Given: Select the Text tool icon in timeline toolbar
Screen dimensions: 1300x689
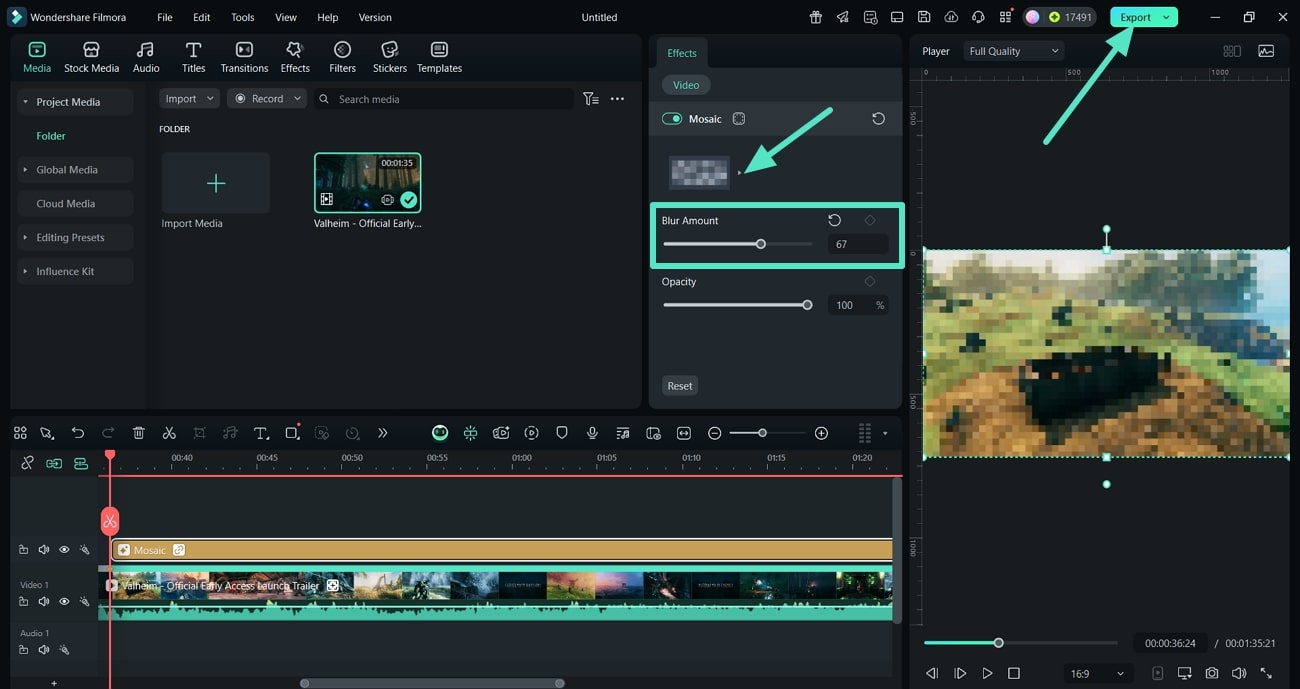Looking at the screenshot, I should [261, 433].
